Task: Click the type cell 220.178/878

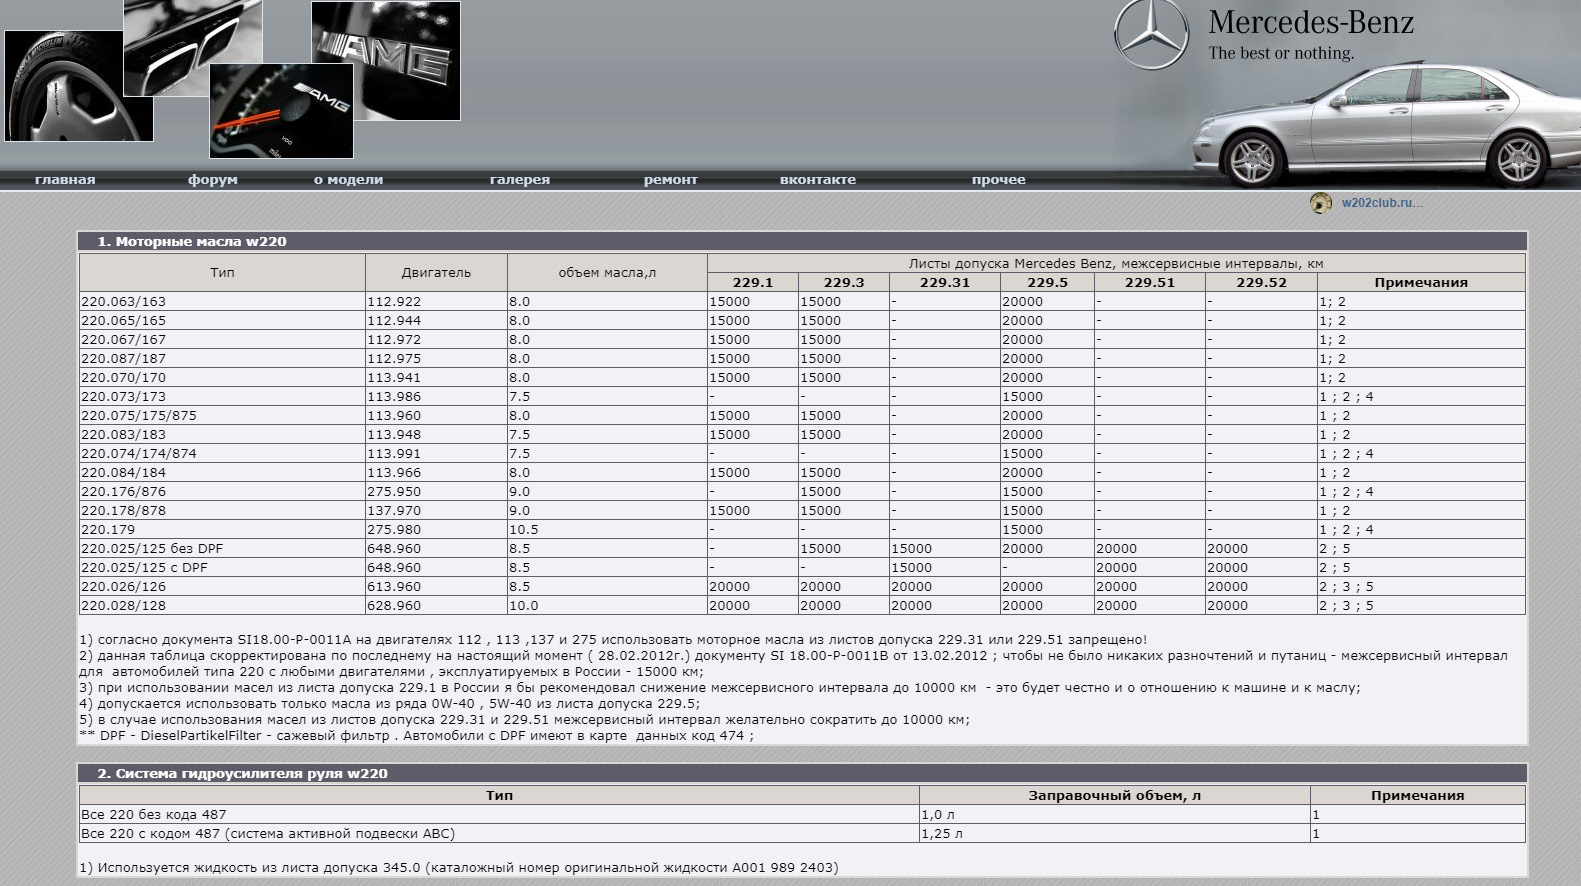Action: [x=222, y=511]
